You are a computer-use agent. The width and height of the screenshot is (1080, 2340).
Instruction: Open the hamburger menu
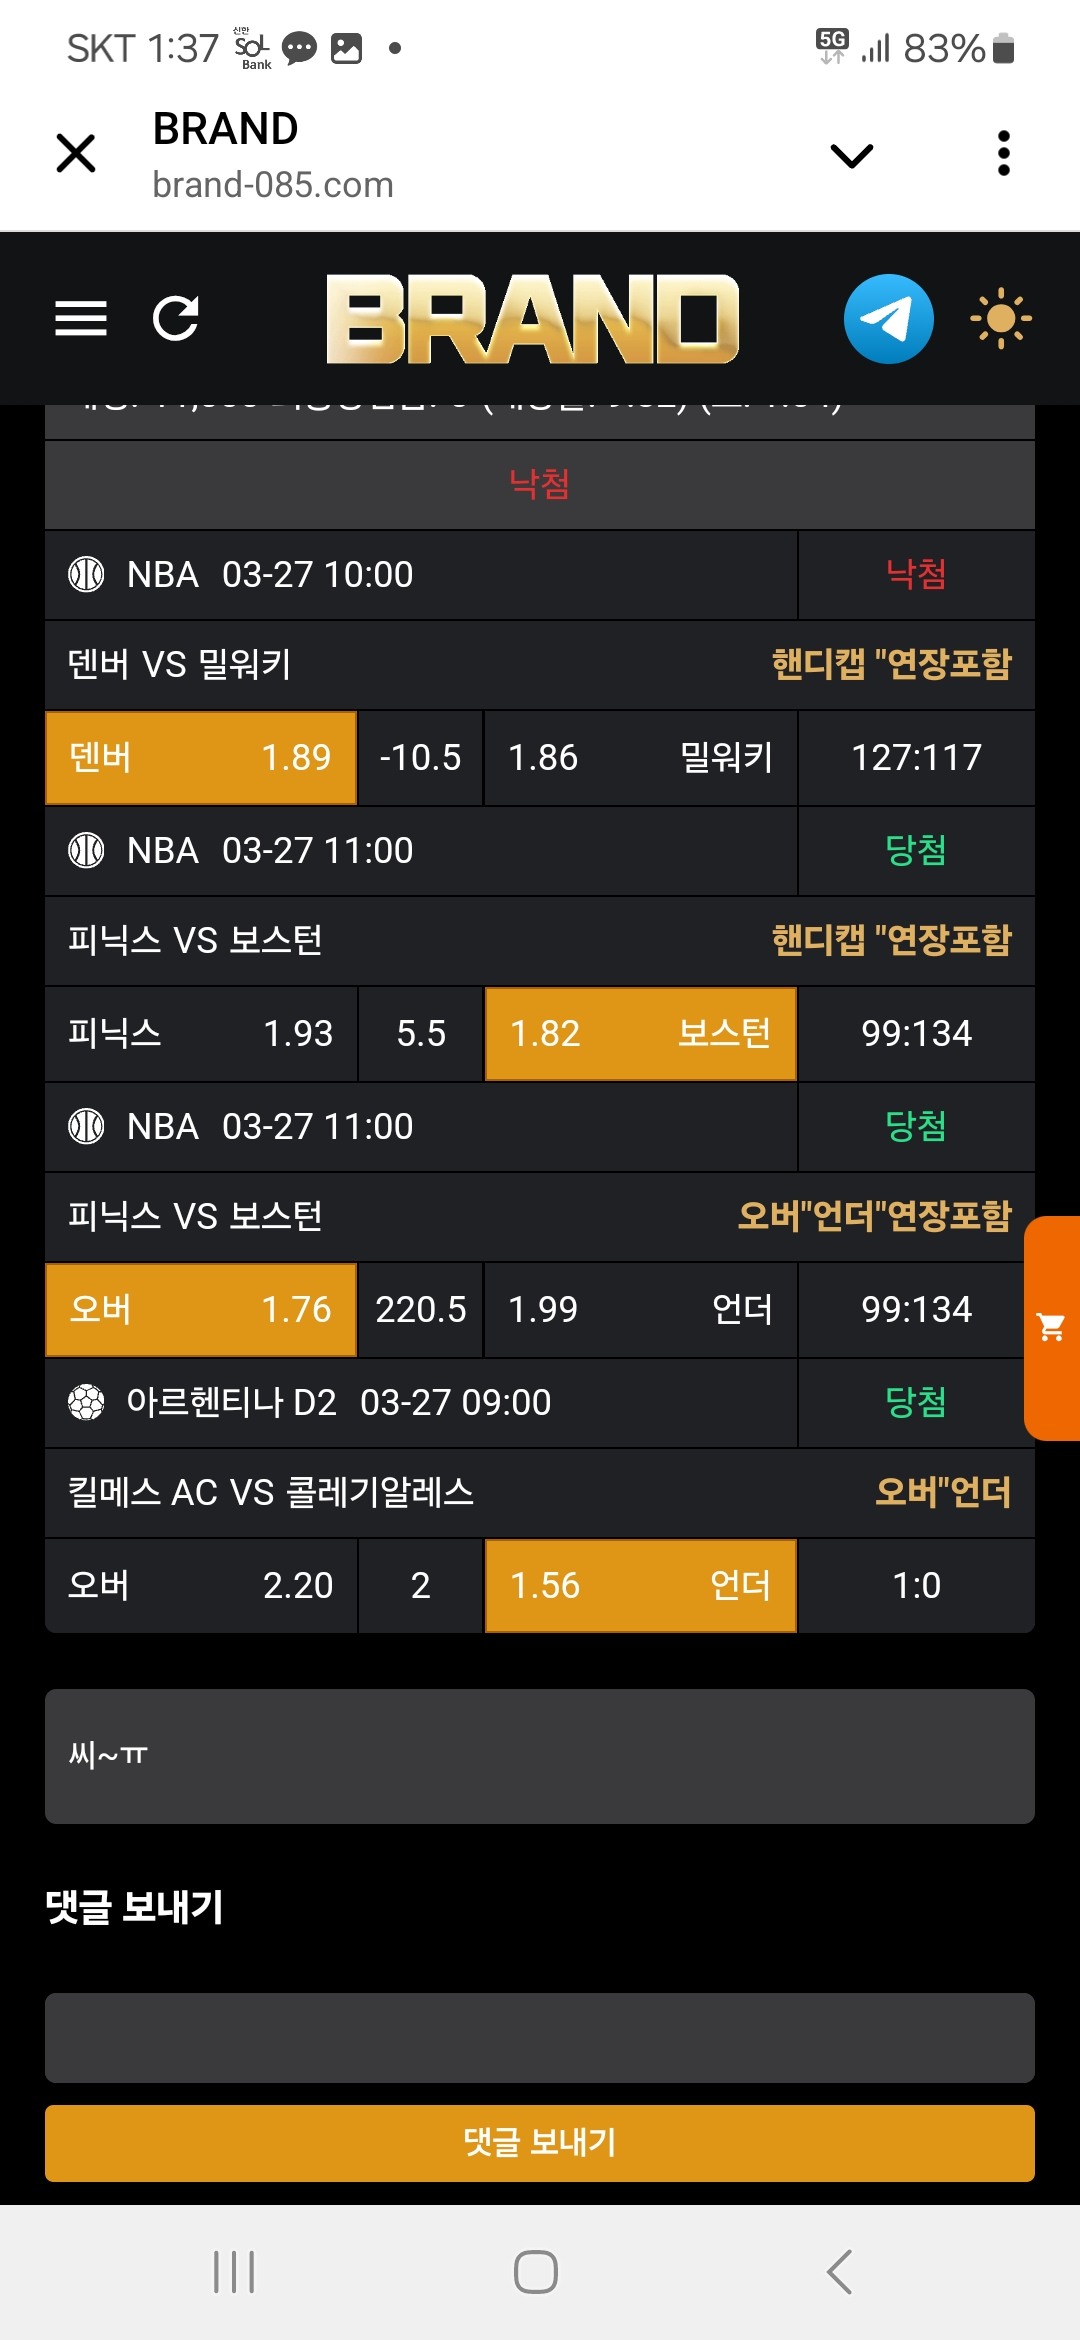(x=81, y=319)
